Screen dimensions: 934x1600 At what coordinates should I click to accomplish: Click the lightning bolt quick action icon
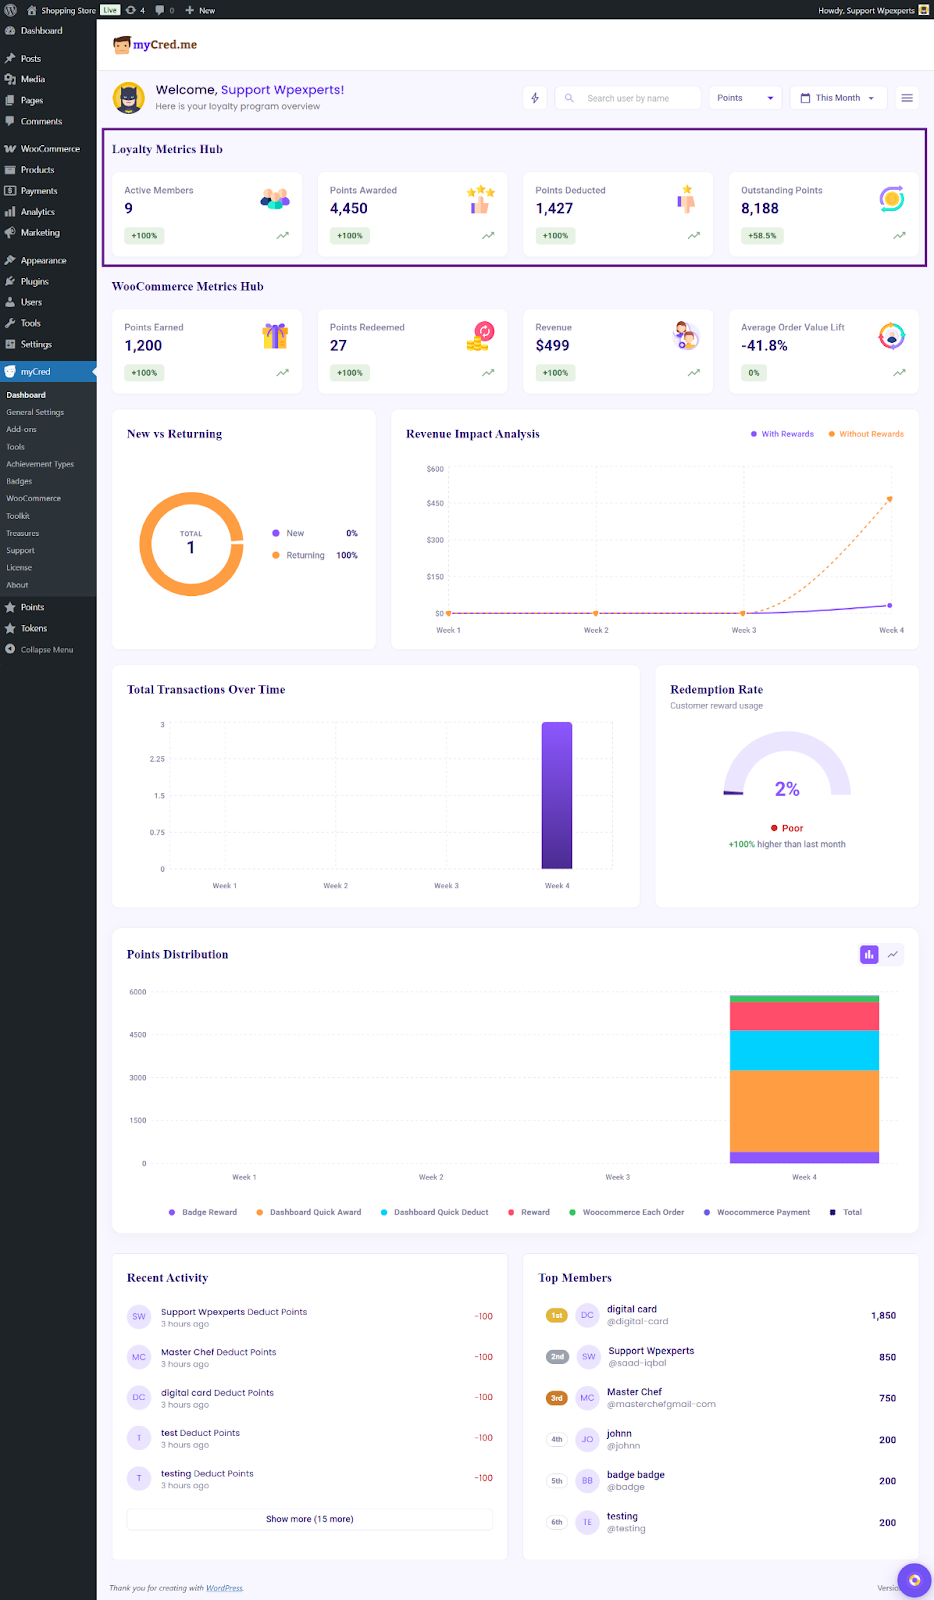click(x=535, y=98)
